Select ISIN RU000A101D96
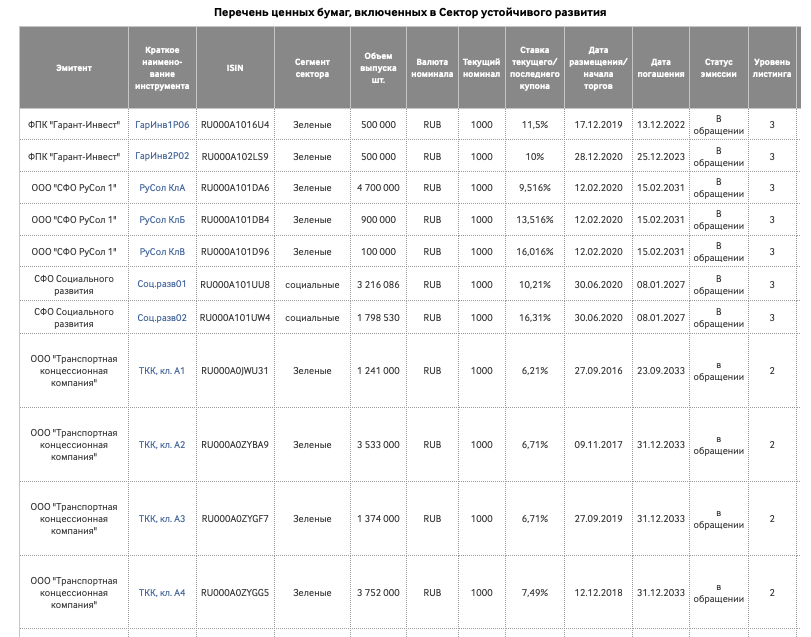This screenshot has width=811, height=637. point(235,252)
